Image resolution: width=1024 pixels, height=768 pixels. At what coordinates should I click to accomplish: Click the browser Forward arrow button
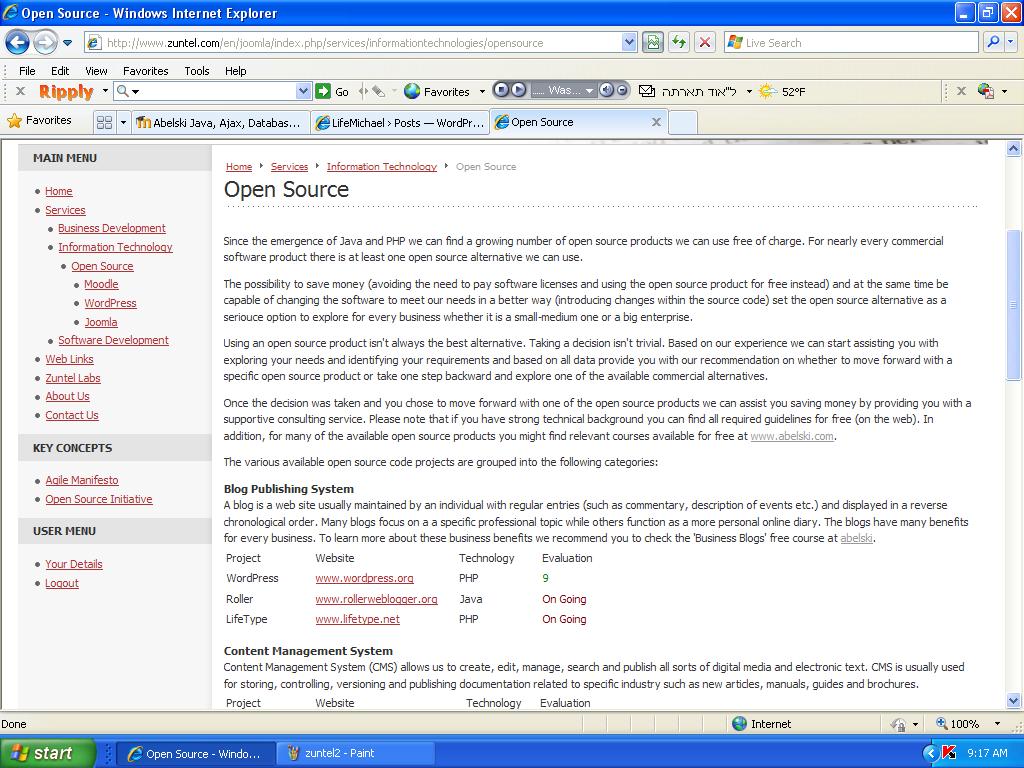[x=44, y=43]
